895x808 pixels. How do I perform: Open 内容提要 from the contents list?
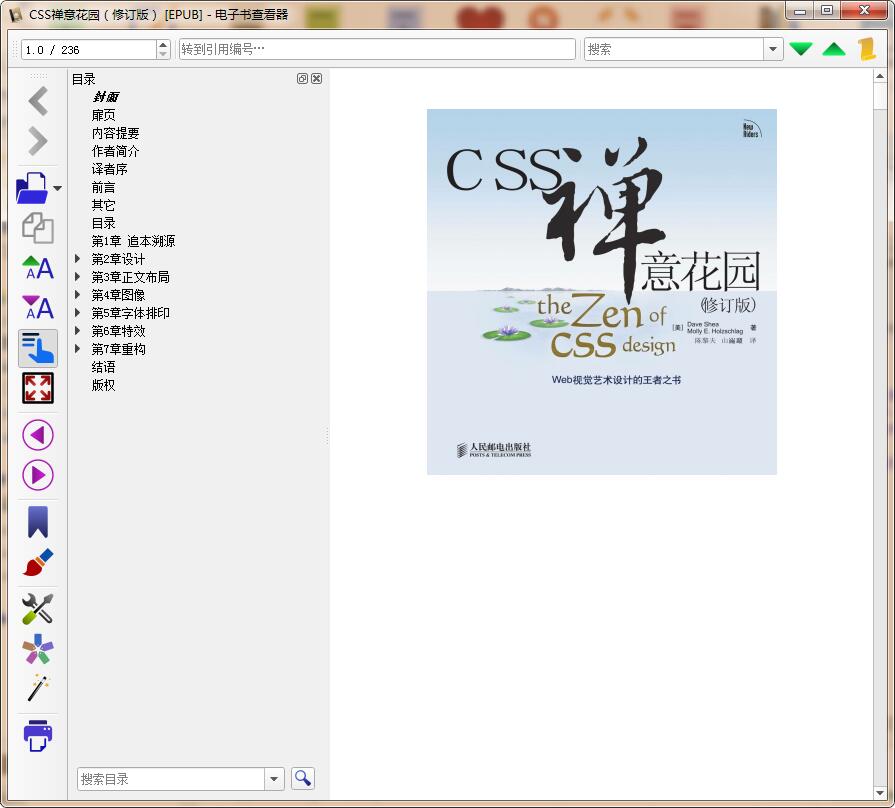115,133
